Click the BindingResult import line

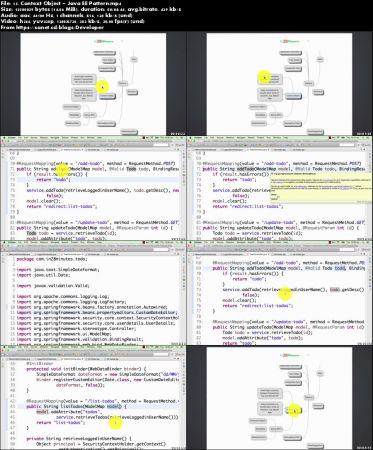click(x=80, y=339)
